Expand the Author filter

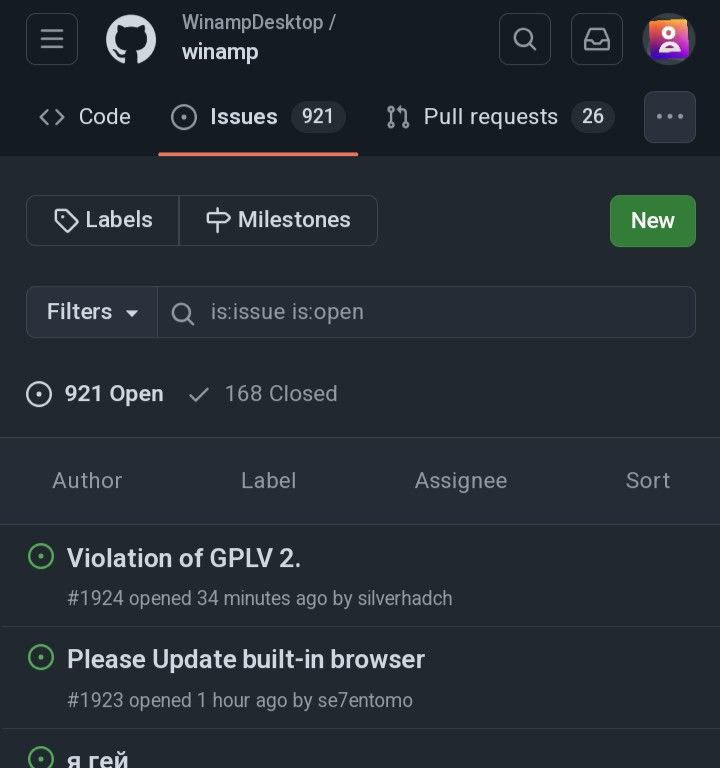tap(87, 481)
